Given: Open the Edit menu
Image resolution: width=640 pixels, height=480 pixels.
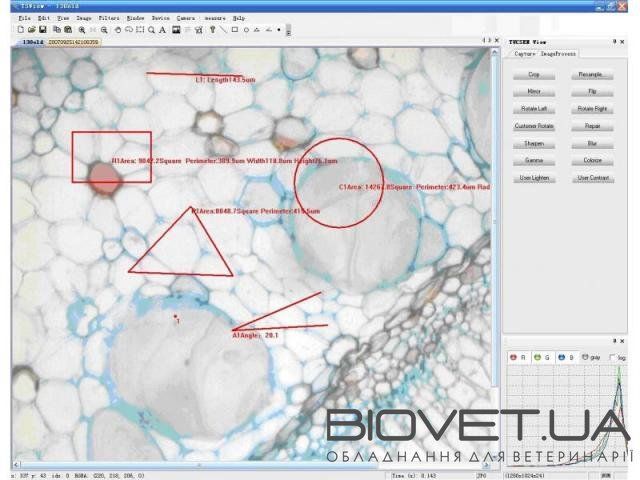Looking at the screenshot, I should click(44, 18).
